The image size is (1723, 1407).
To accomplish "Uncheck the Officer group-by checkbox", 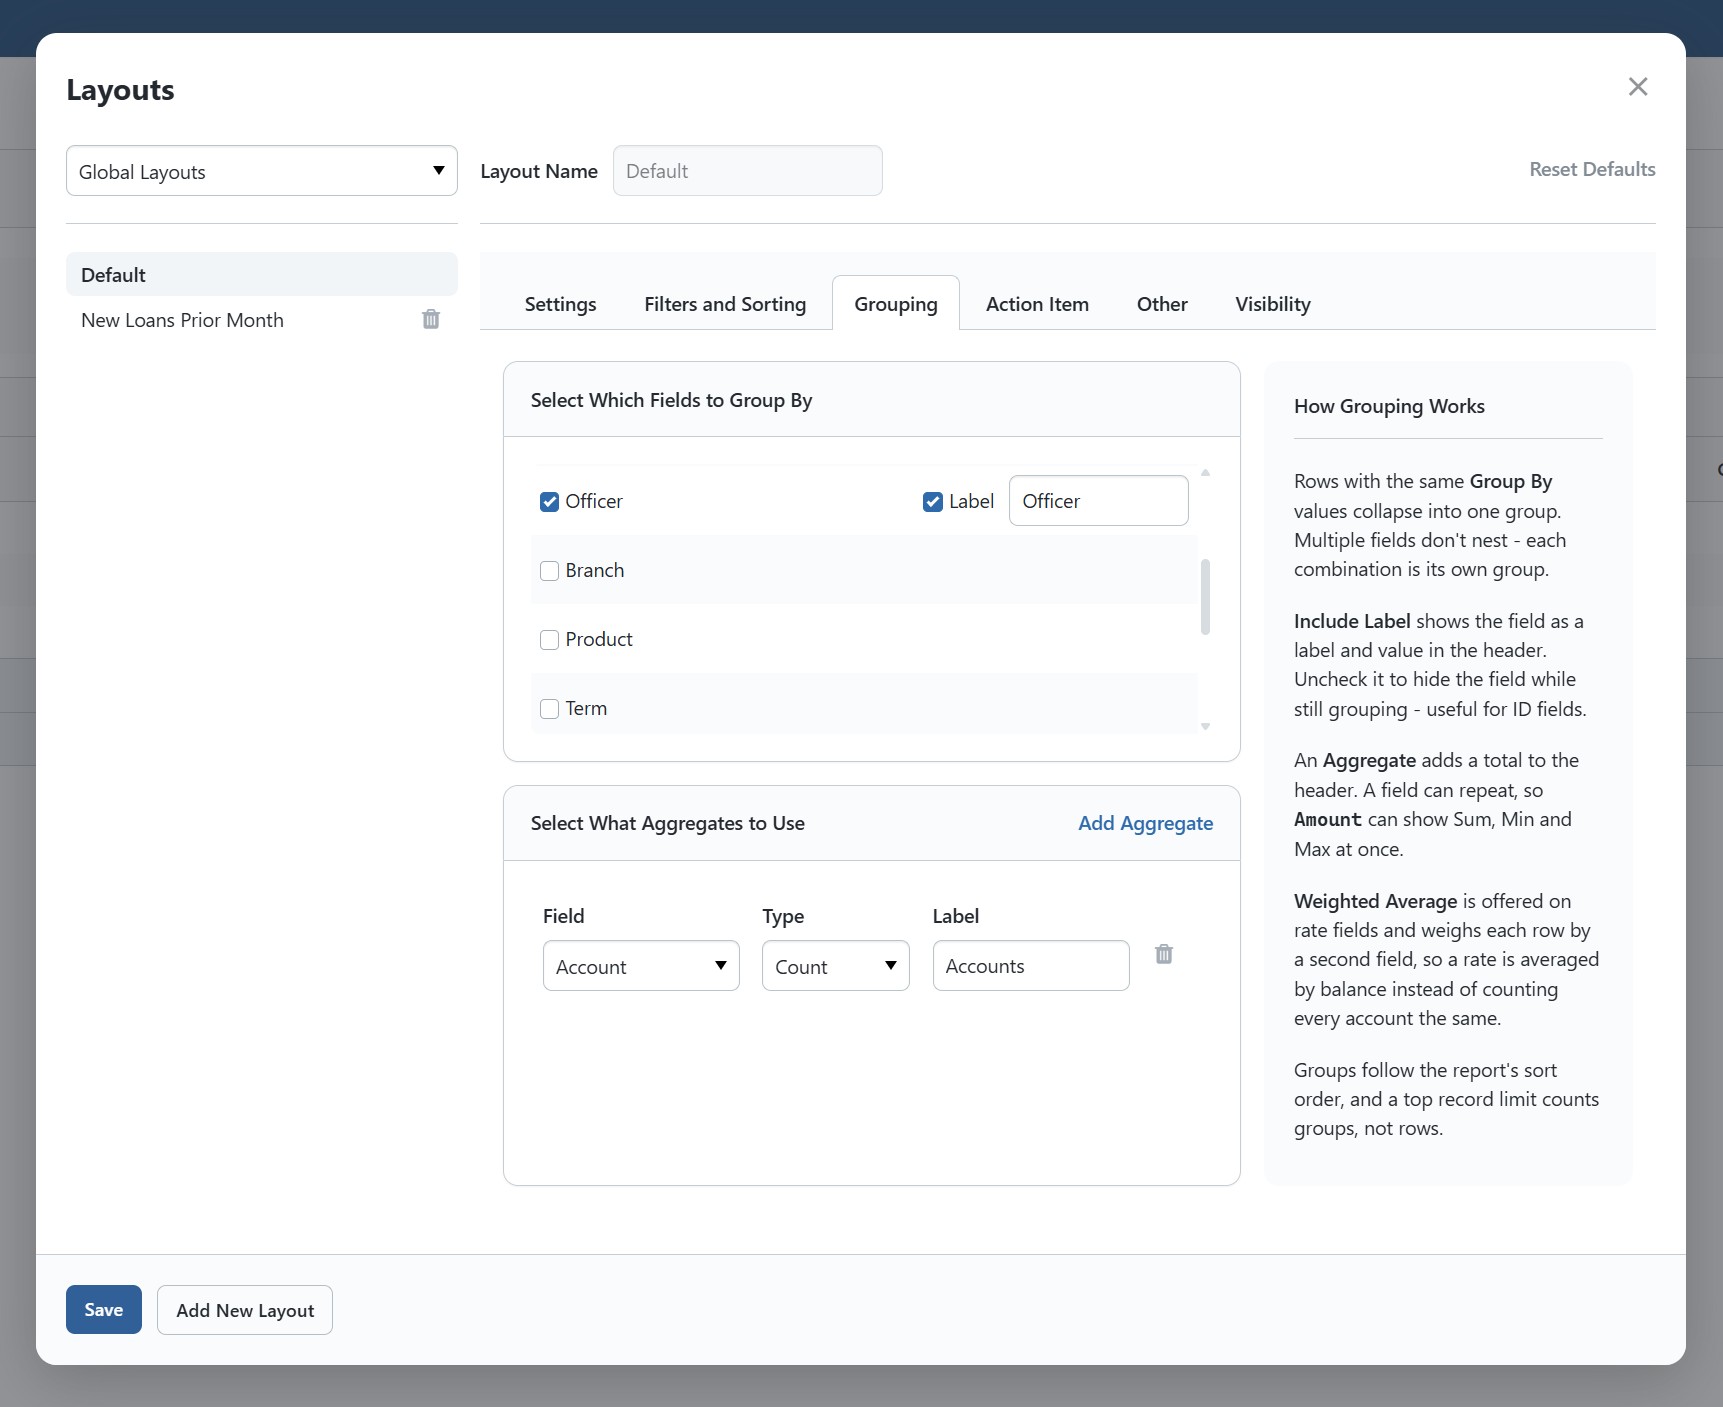I will (549, 502).
